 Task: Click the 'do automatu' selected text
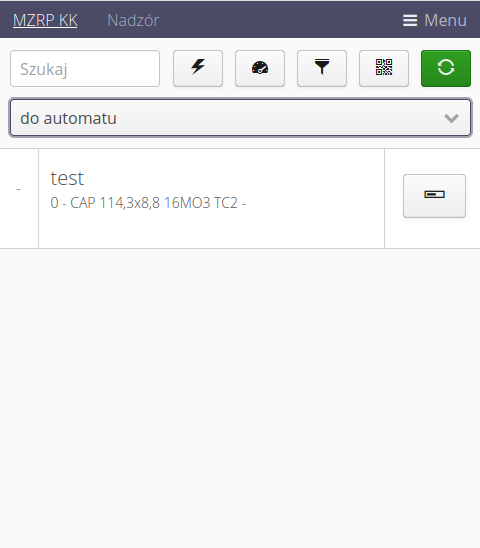[69, 118]
